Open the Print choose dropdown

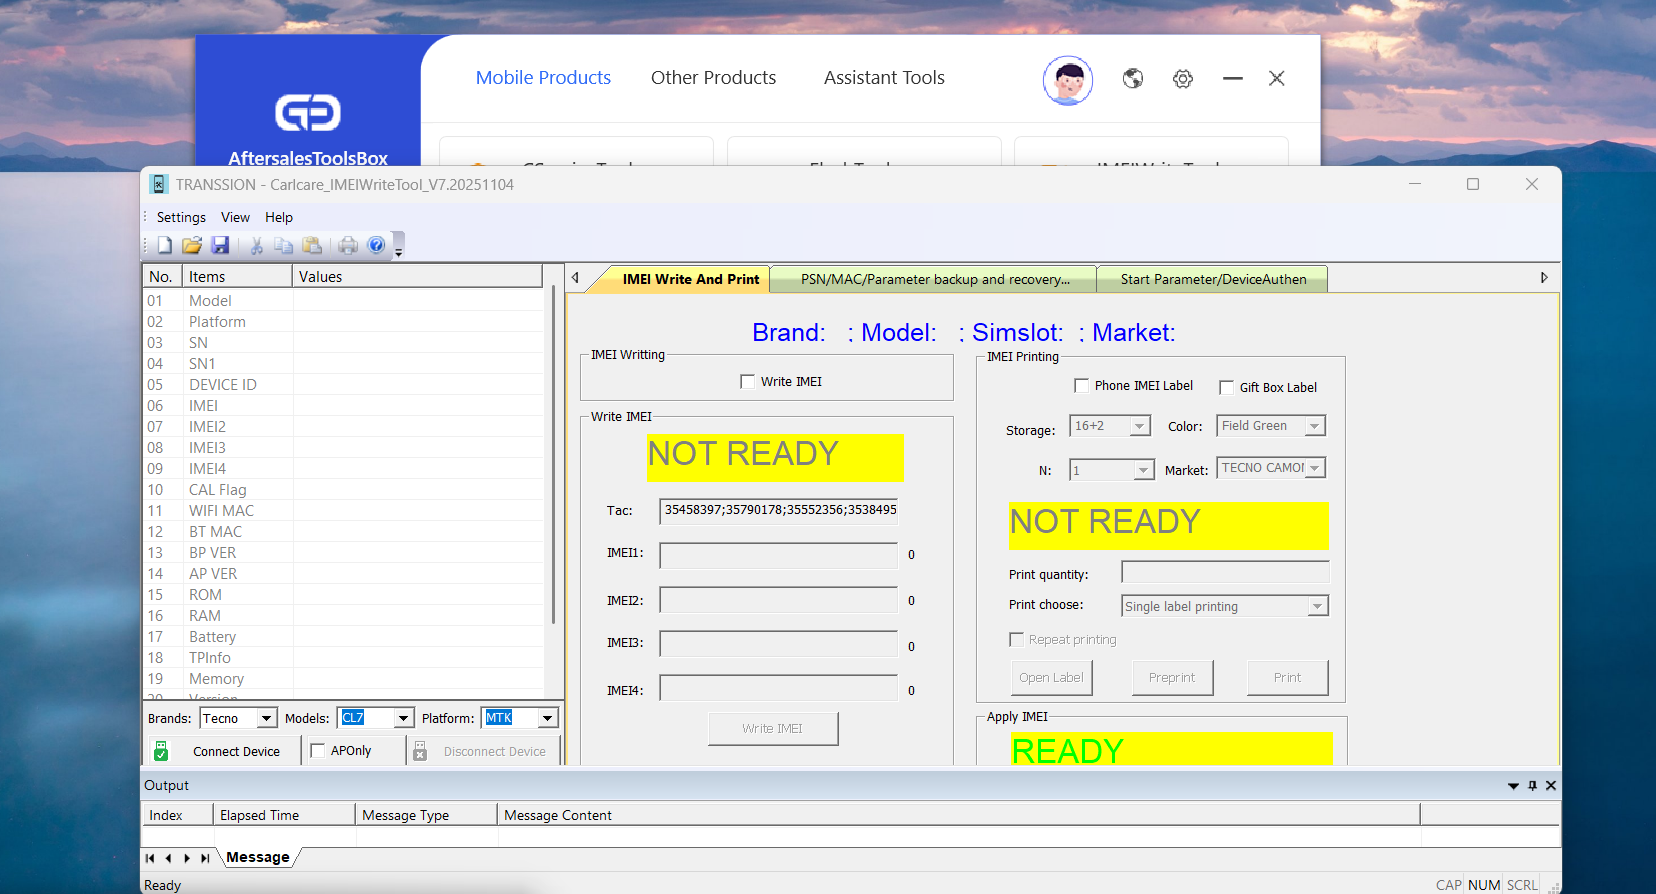point(1317,606)
